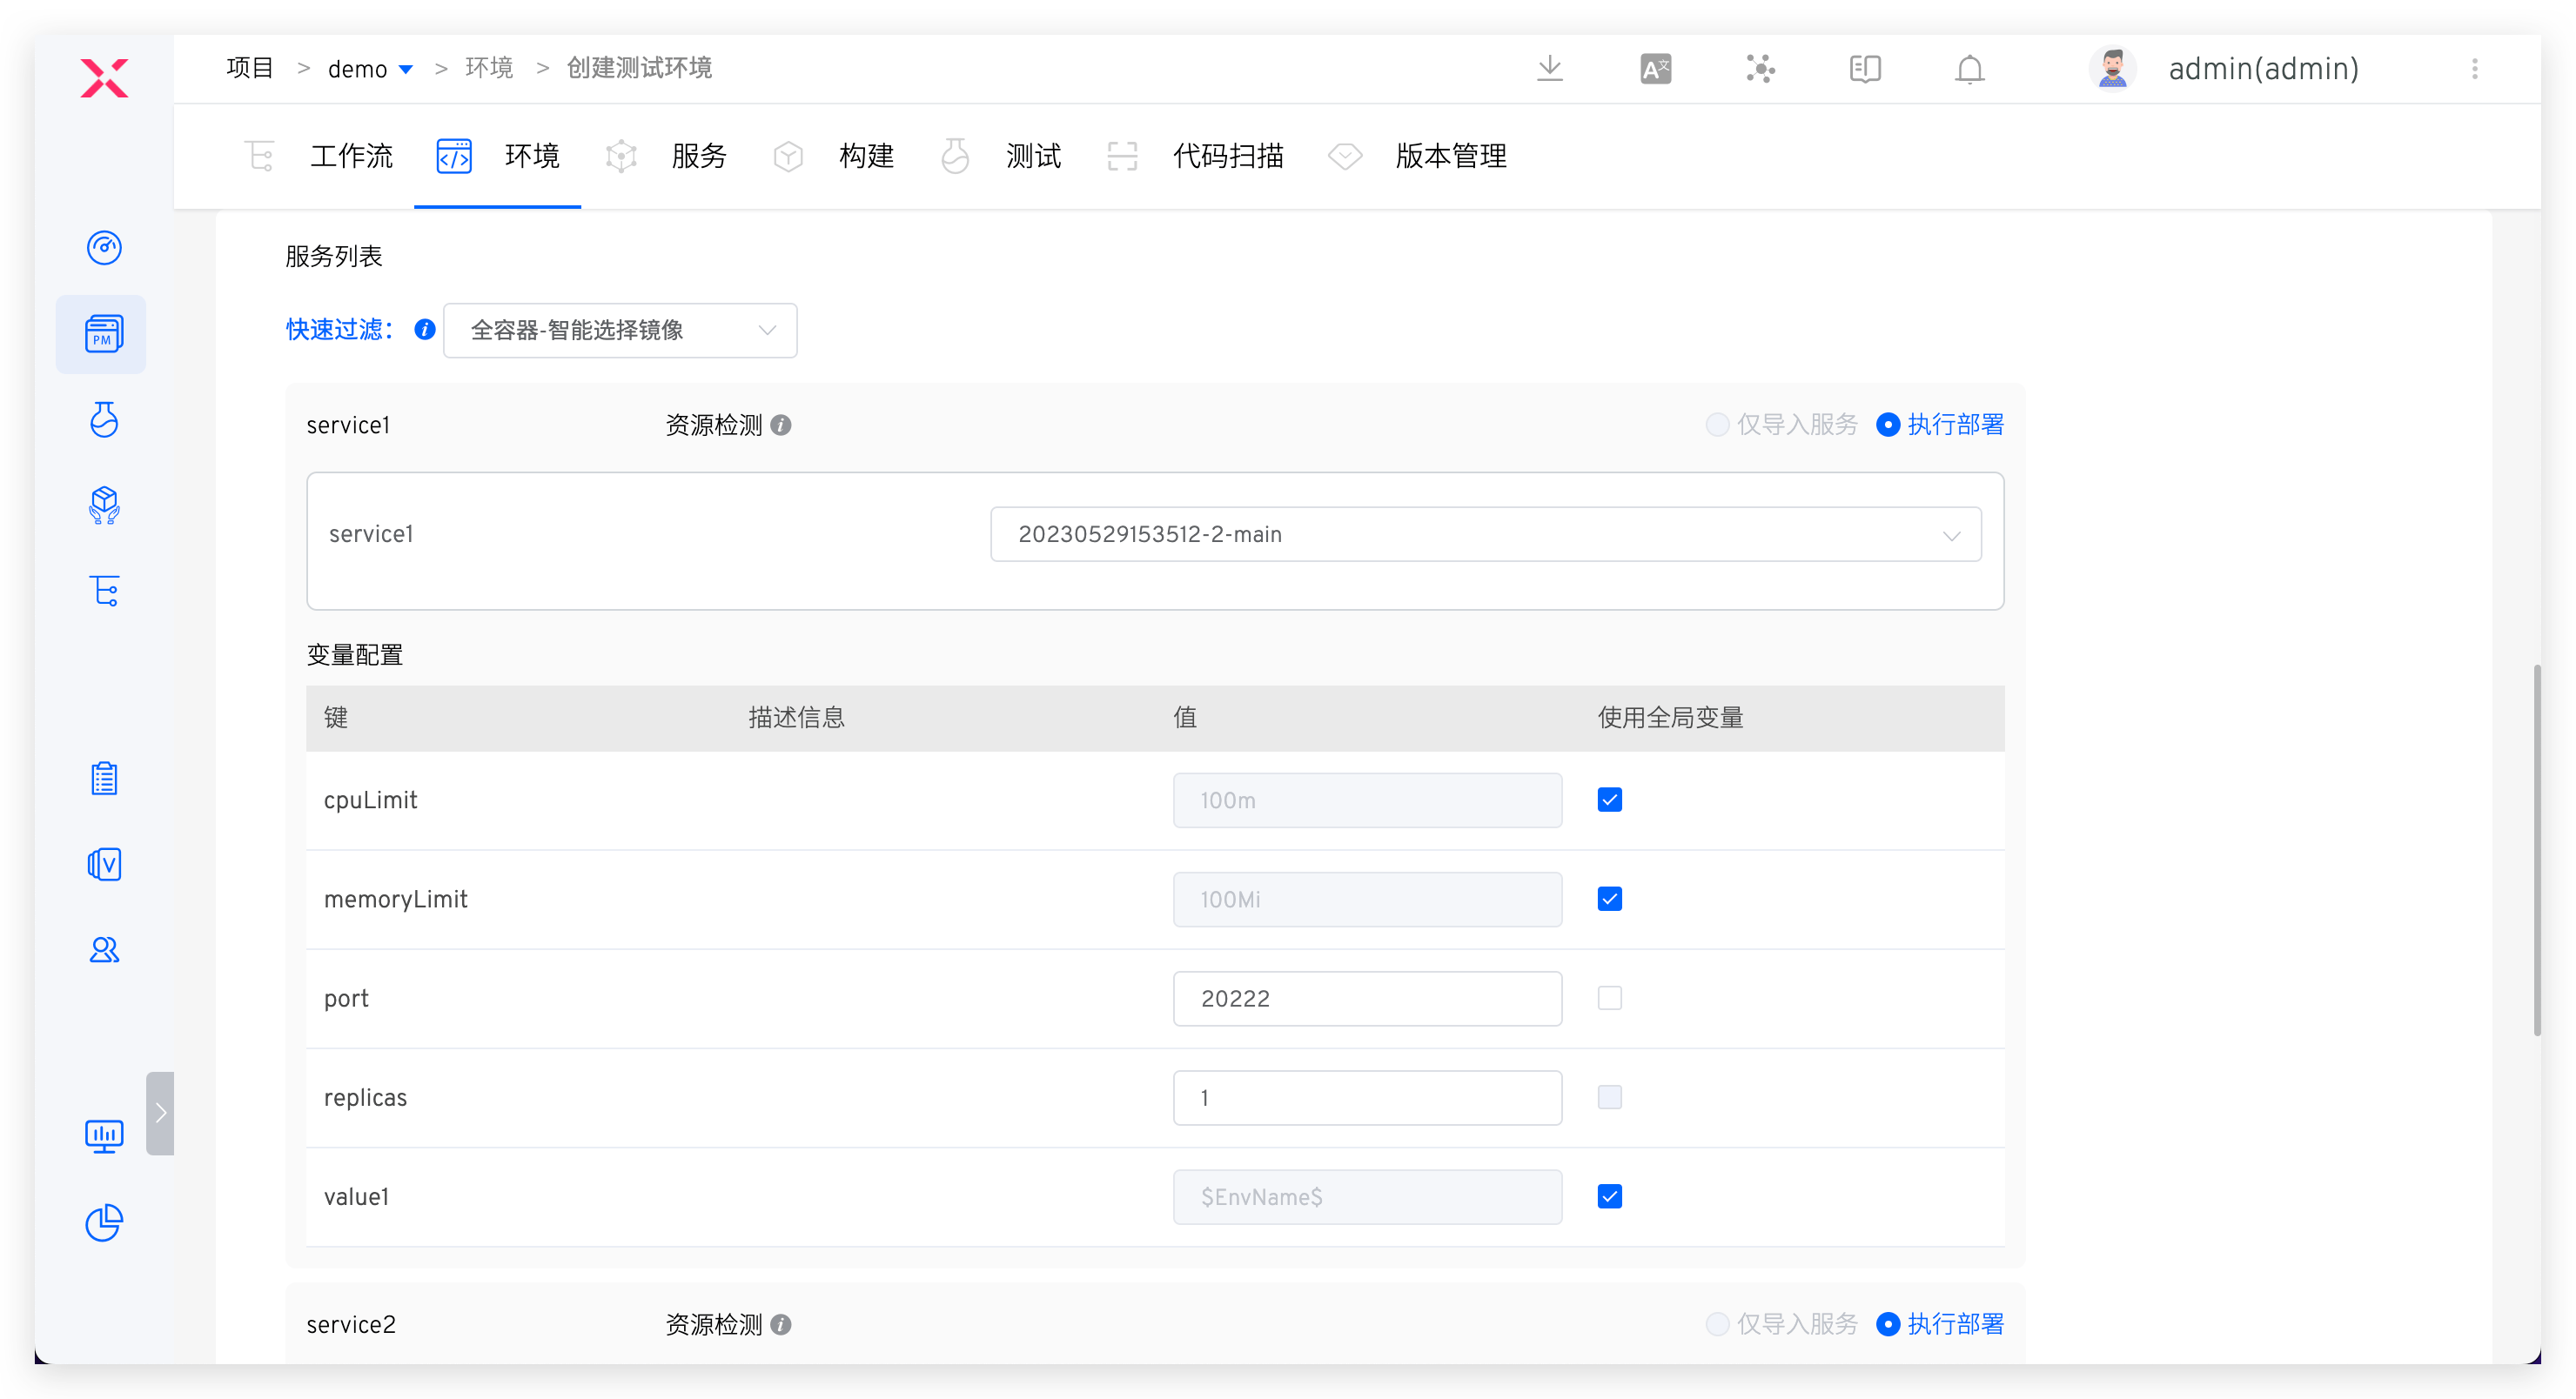This screenshot has height=1399, width=2576.
Task: Expand the demo project selector
Action: pyautogui.click(x=406, y=68)
